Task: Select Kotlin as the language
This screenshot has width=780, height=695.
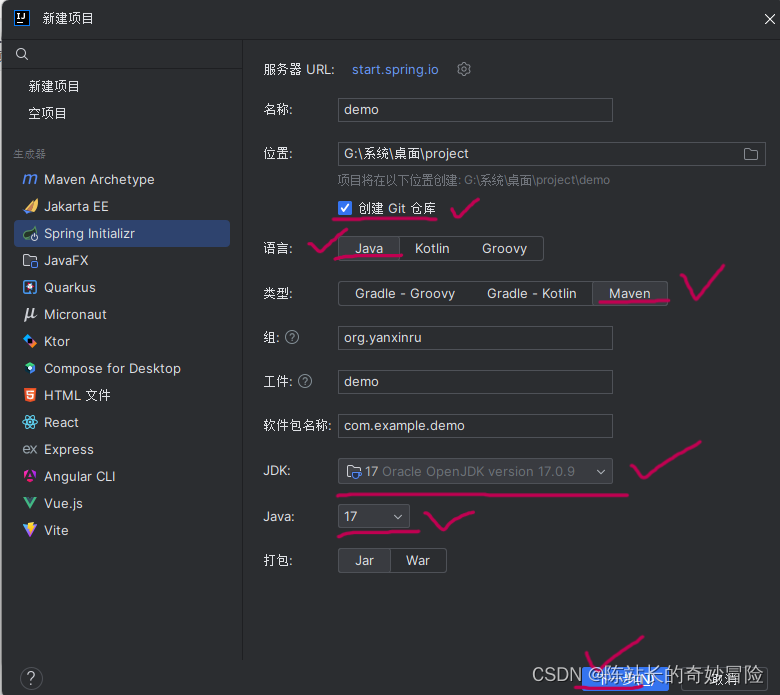Action: [432, 248]
